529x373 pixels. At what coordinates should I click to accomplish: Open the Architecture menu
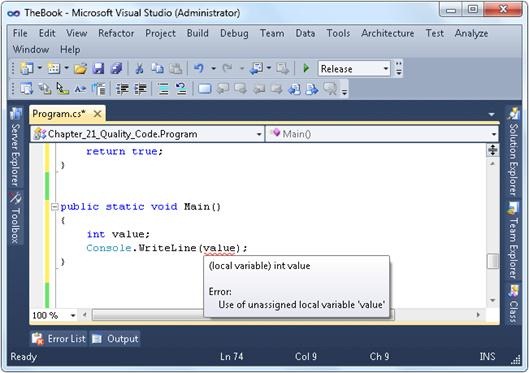(x=388, y=33)
